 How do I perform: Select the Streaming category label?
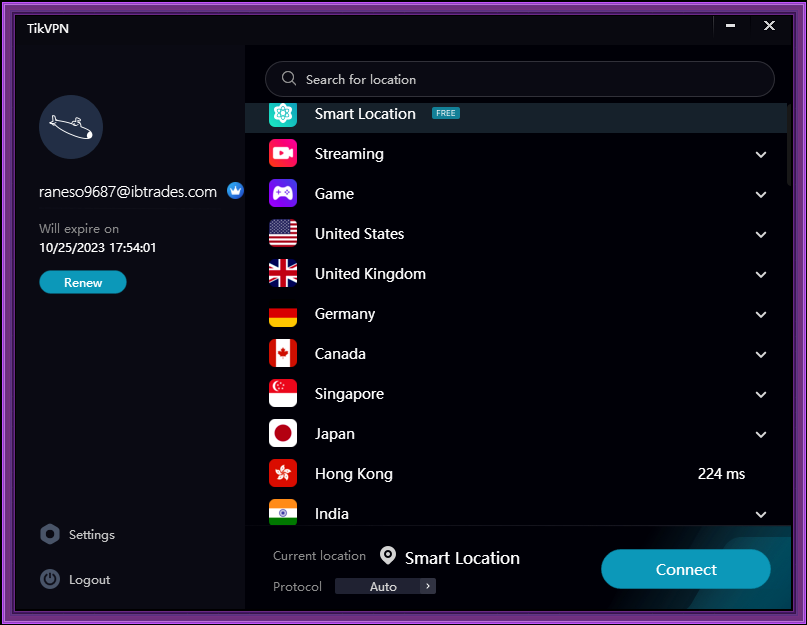(x=349, y=153)
